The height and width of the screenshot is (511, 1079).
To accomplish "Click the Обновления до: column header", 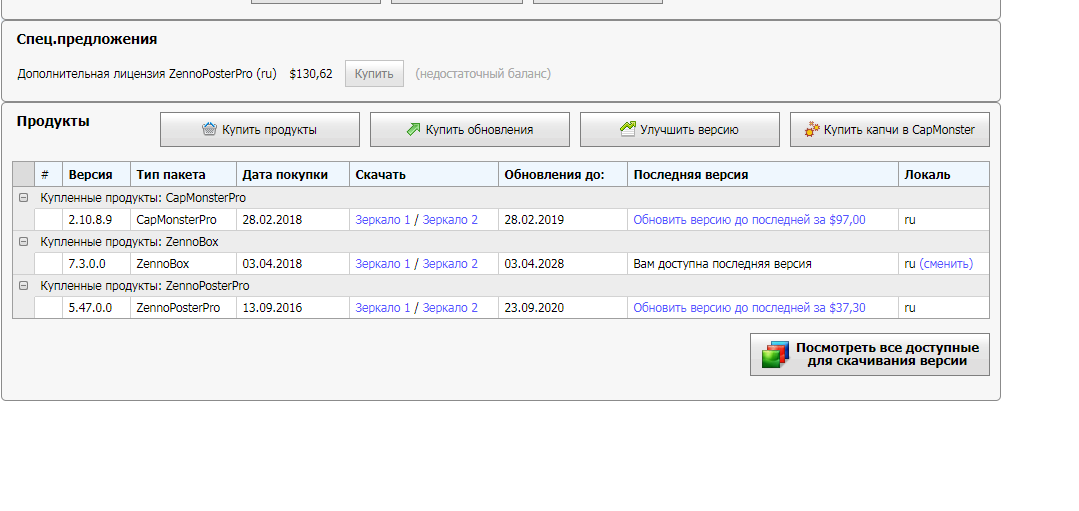I will 563,175.
